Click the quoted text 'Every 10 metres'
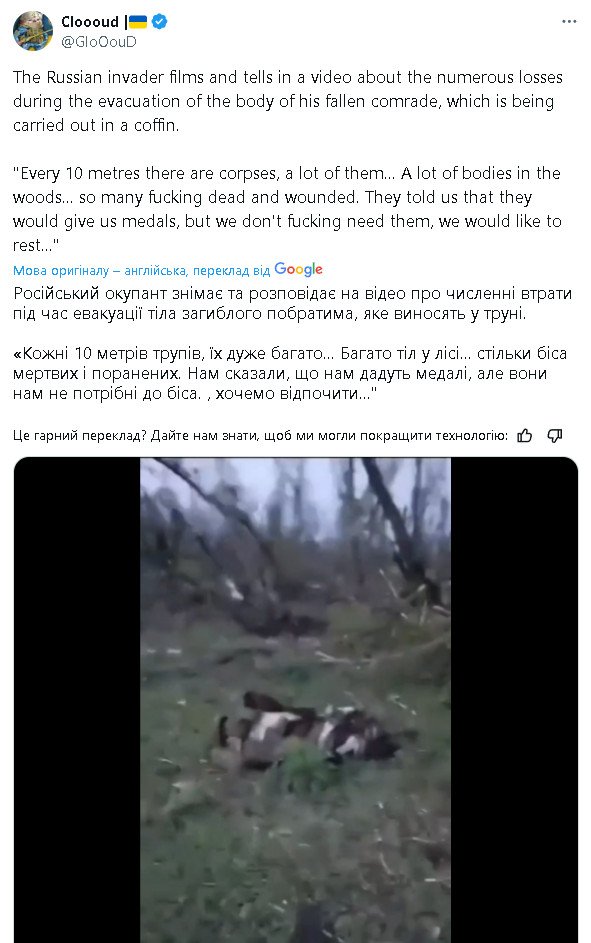 tap(287, 209)
